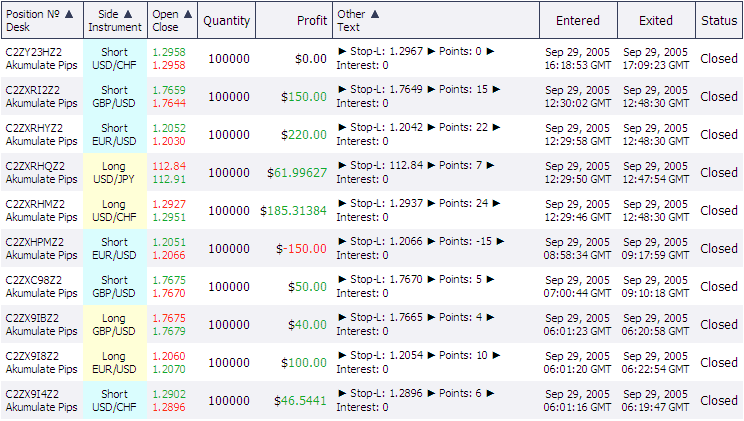Viewport: 744px width, 421px height.
Task: Click the sort arrow beside Other
Action: pyautogui.click(x=375, y=14)
